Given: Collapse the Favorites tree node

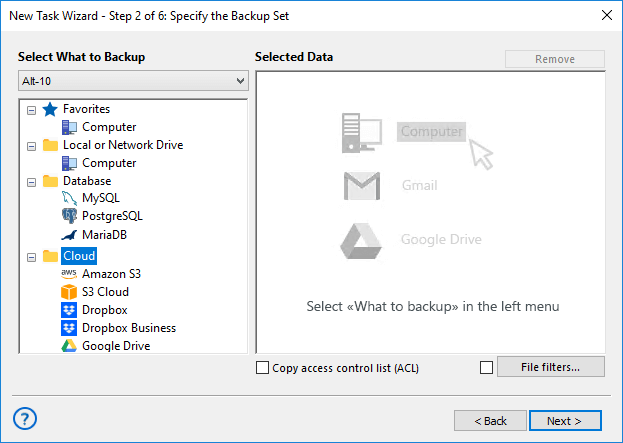Looking at the screenshot, I should click(31, 109).
